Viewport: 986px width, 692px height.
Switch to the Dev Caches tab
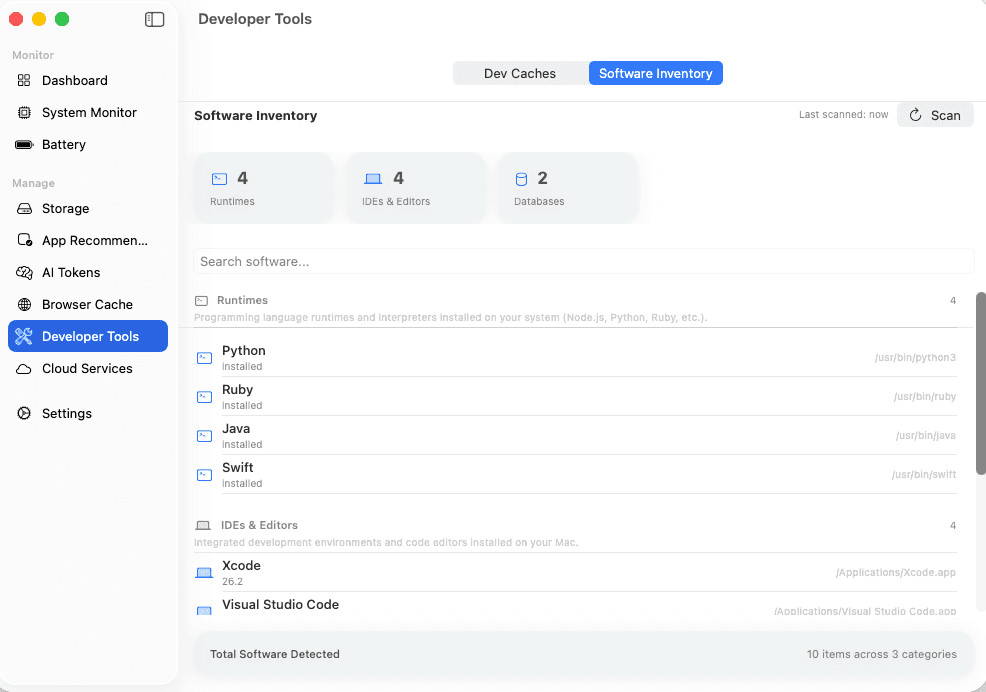(519, 73)
